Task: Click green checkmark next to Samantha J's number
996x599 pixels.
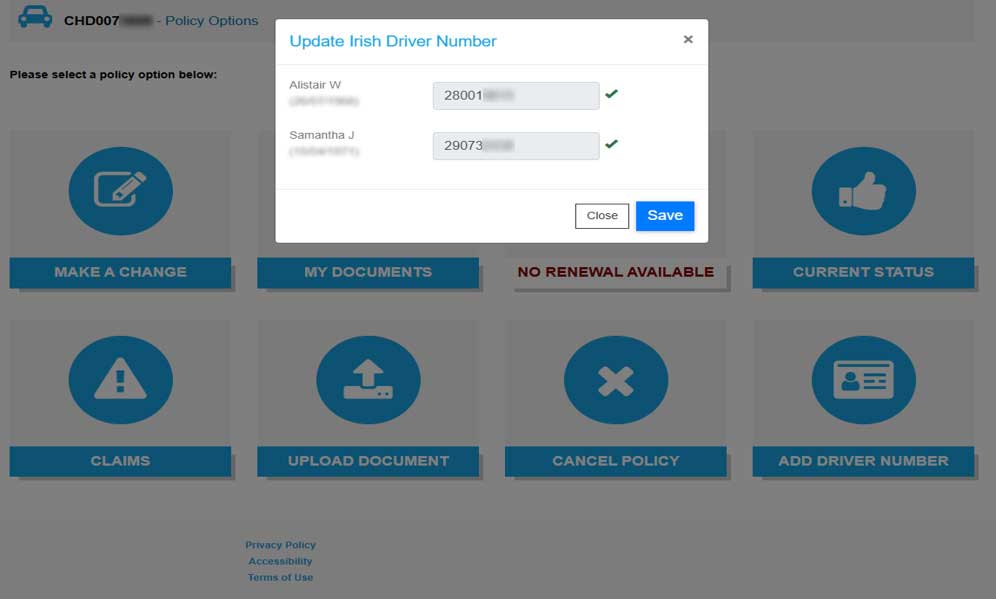Action: point(611,144)
